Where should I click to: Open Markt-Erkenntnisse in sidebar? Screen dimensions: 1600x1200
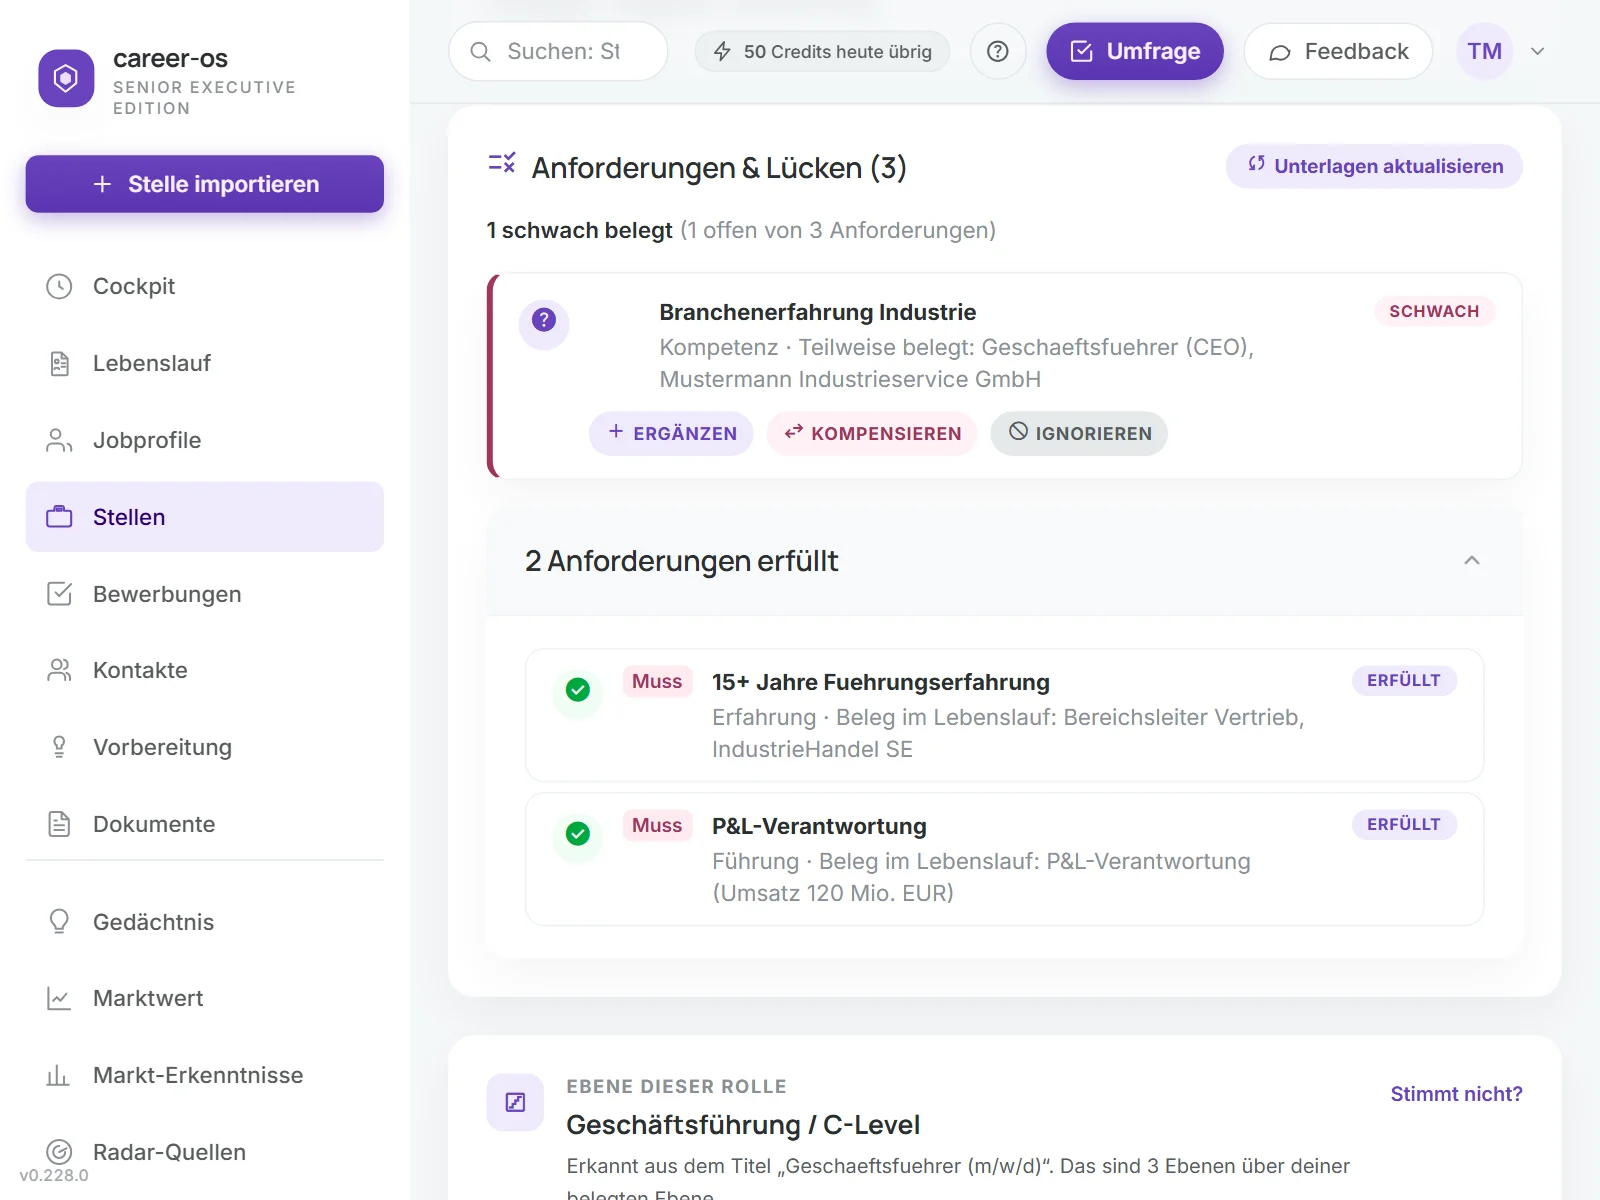point(205,1075)
